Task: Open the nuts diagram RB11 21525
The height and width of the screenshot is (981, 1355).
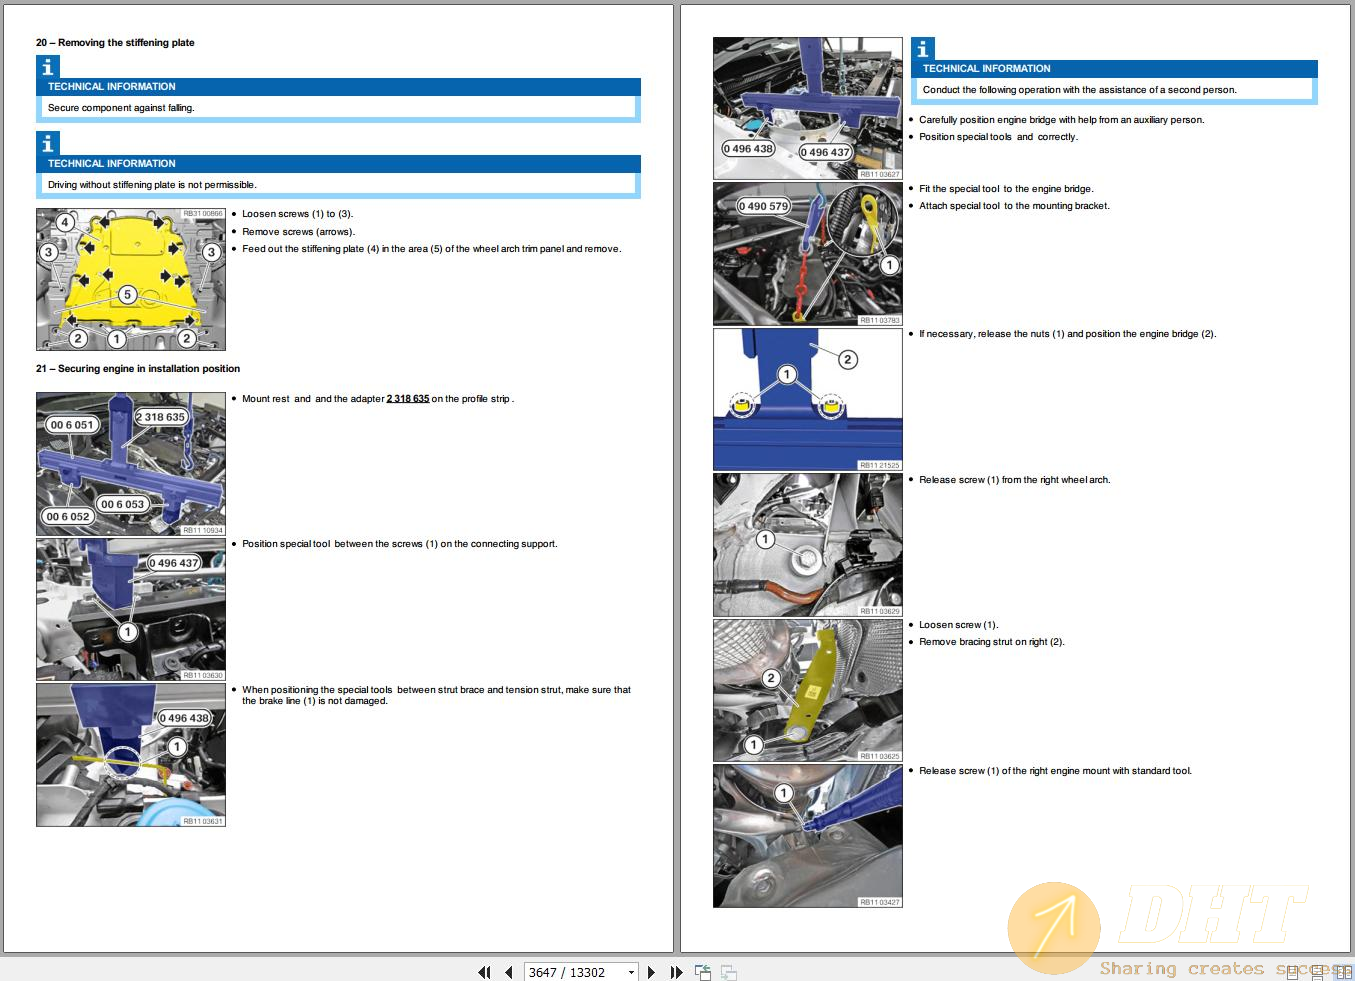Action: coord(808,399)
